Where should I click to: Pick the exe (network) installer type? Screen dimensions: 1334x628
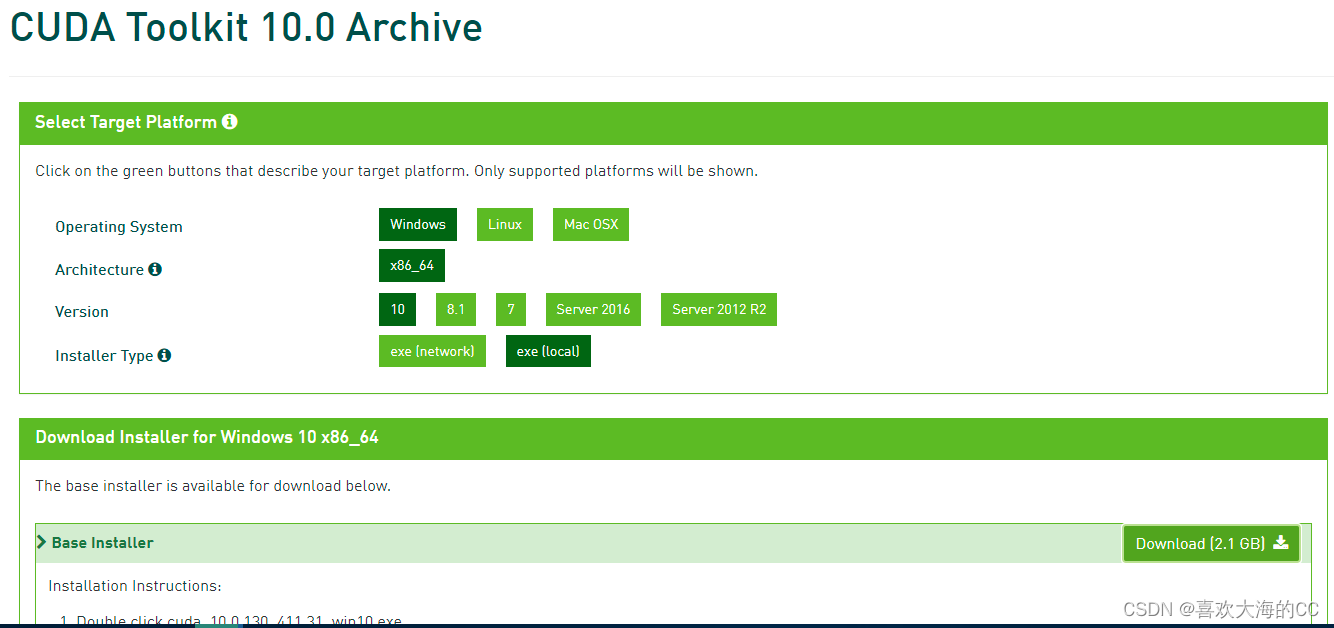tap(432, 351)
